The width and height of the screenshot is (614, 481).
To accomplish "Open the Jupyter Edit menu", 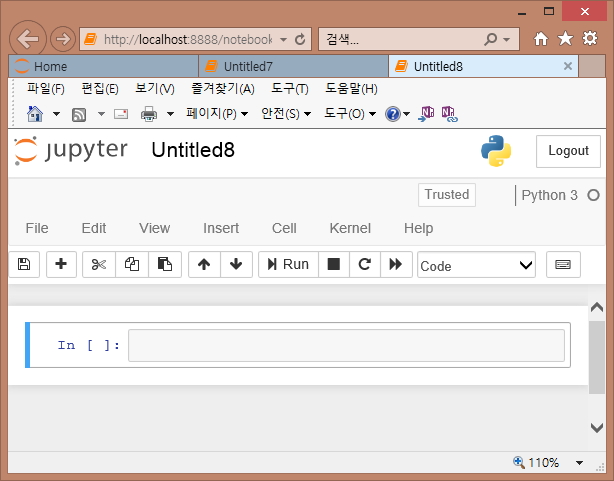I will 94,228.
